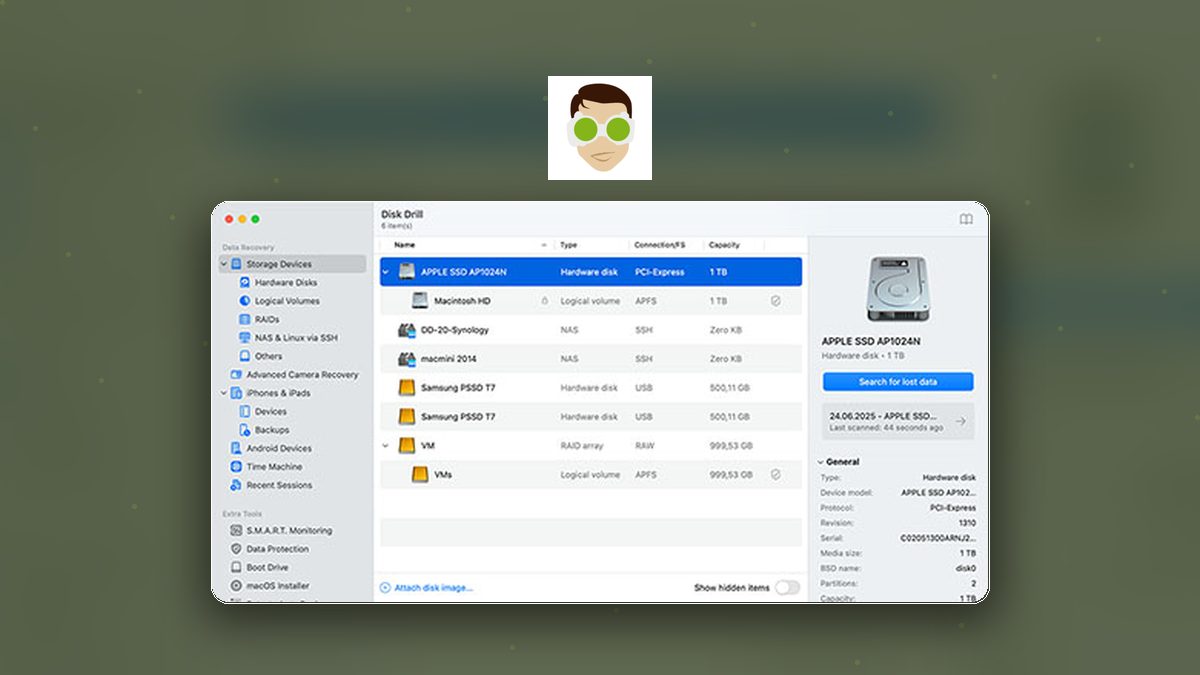Click the plus icon beside Attach disk image

(x=385, y=588)
